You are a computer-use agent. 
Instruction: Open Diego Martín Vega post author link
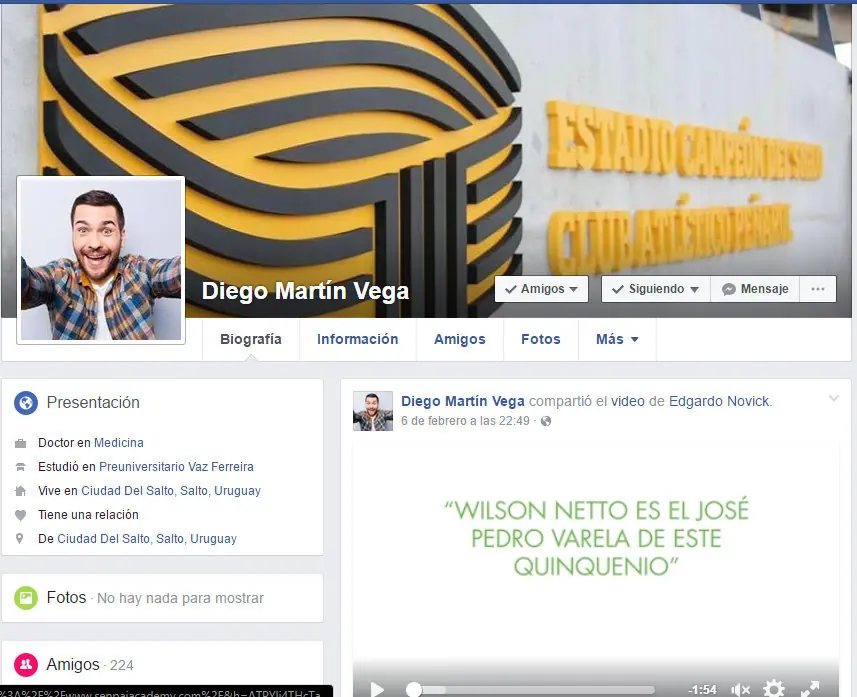coord(462,401)
